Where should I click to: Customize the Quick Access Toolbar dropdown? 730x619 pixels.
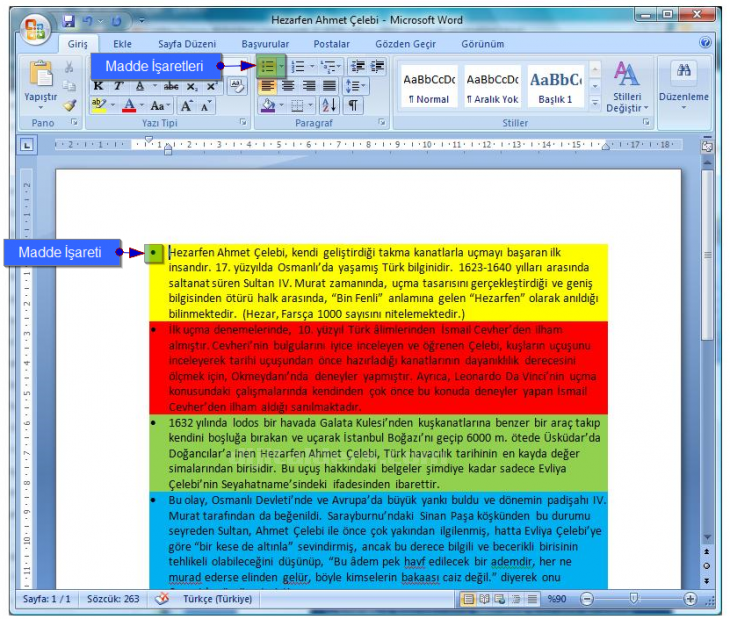pos(142,20)
